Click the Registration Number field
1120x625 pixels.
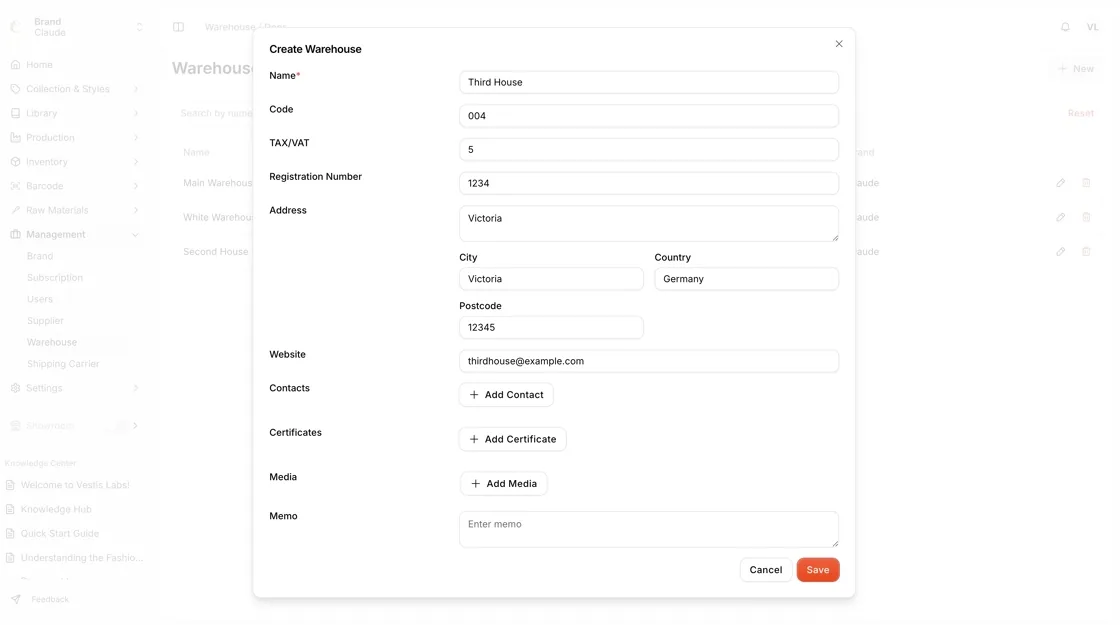point(649,183)
